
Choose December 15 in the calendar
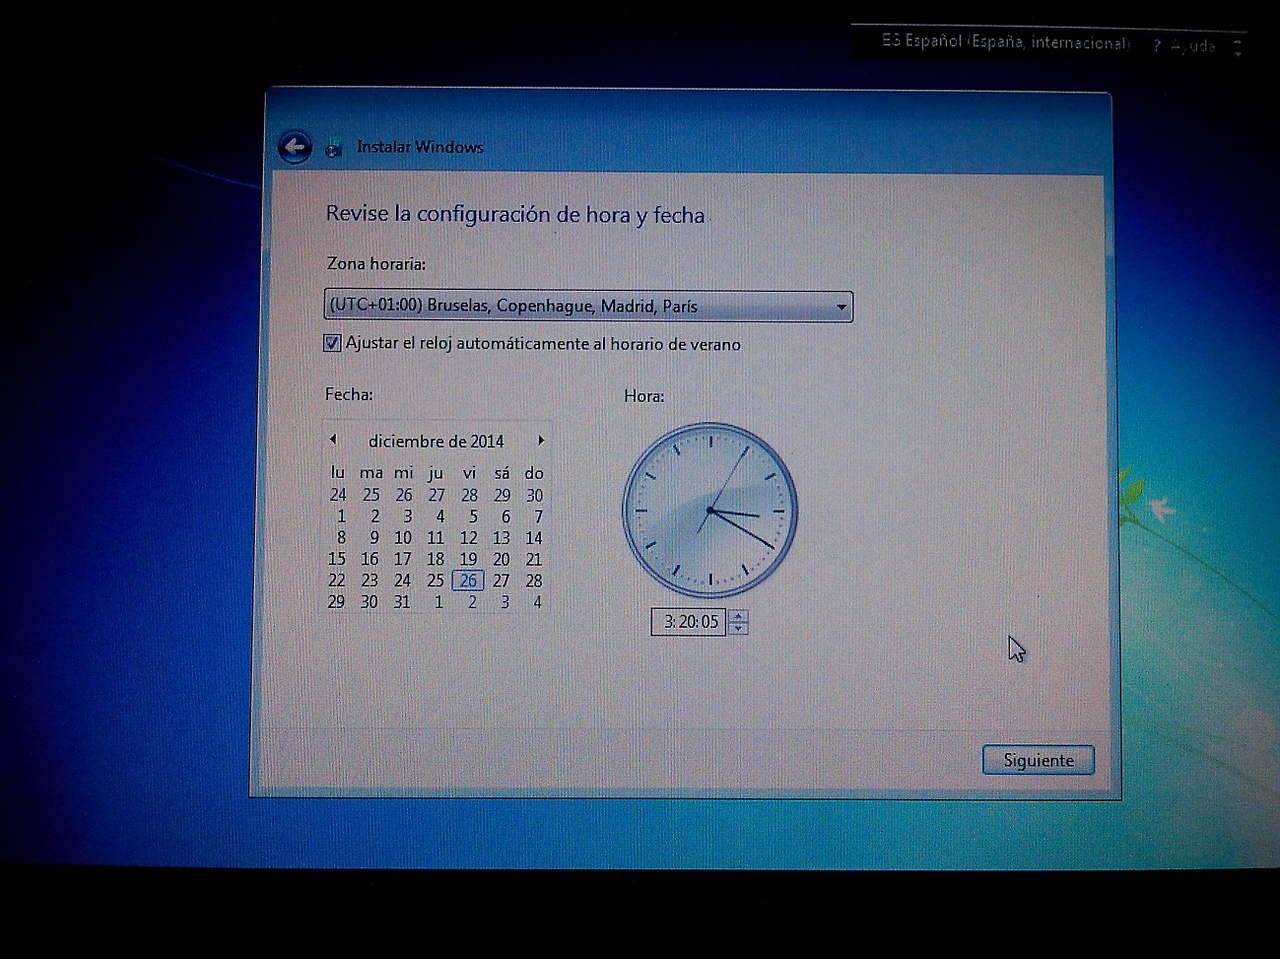tap(337, 559)
